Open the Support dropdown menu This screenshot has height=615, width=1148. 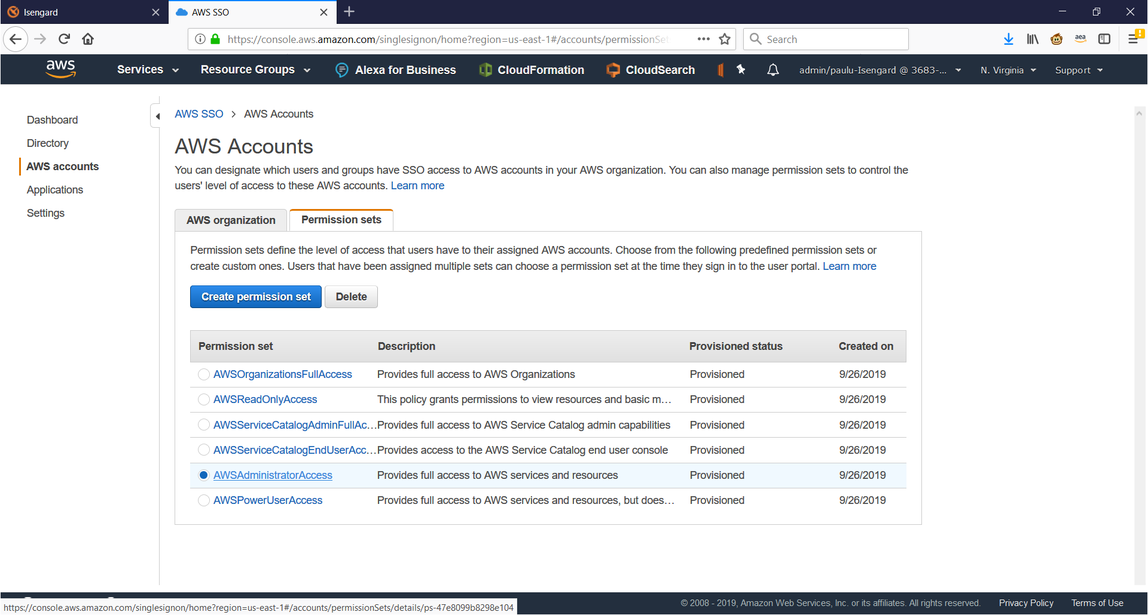point(1078,70)
